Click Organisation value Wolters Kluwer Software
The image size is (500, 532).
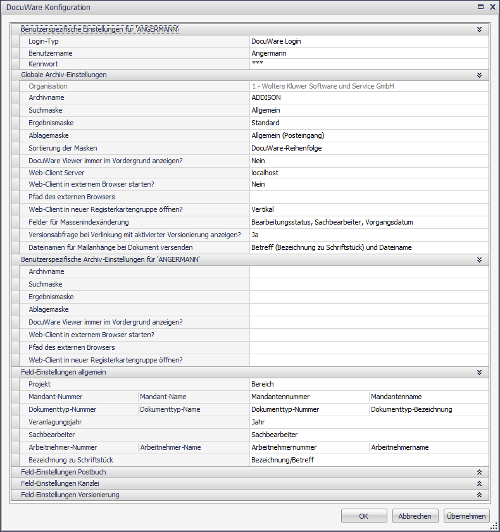click(369, 86)
